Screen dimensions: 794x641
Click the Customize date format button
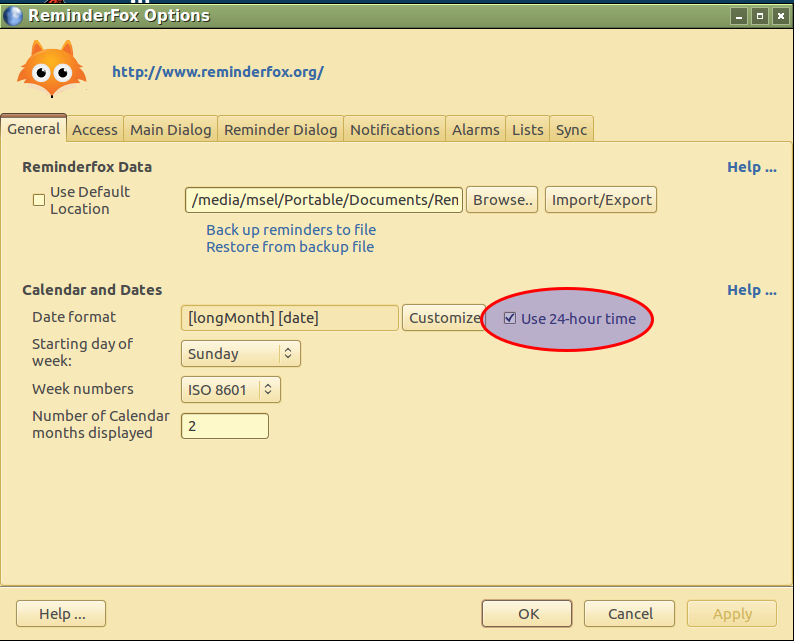coord(444,318)
